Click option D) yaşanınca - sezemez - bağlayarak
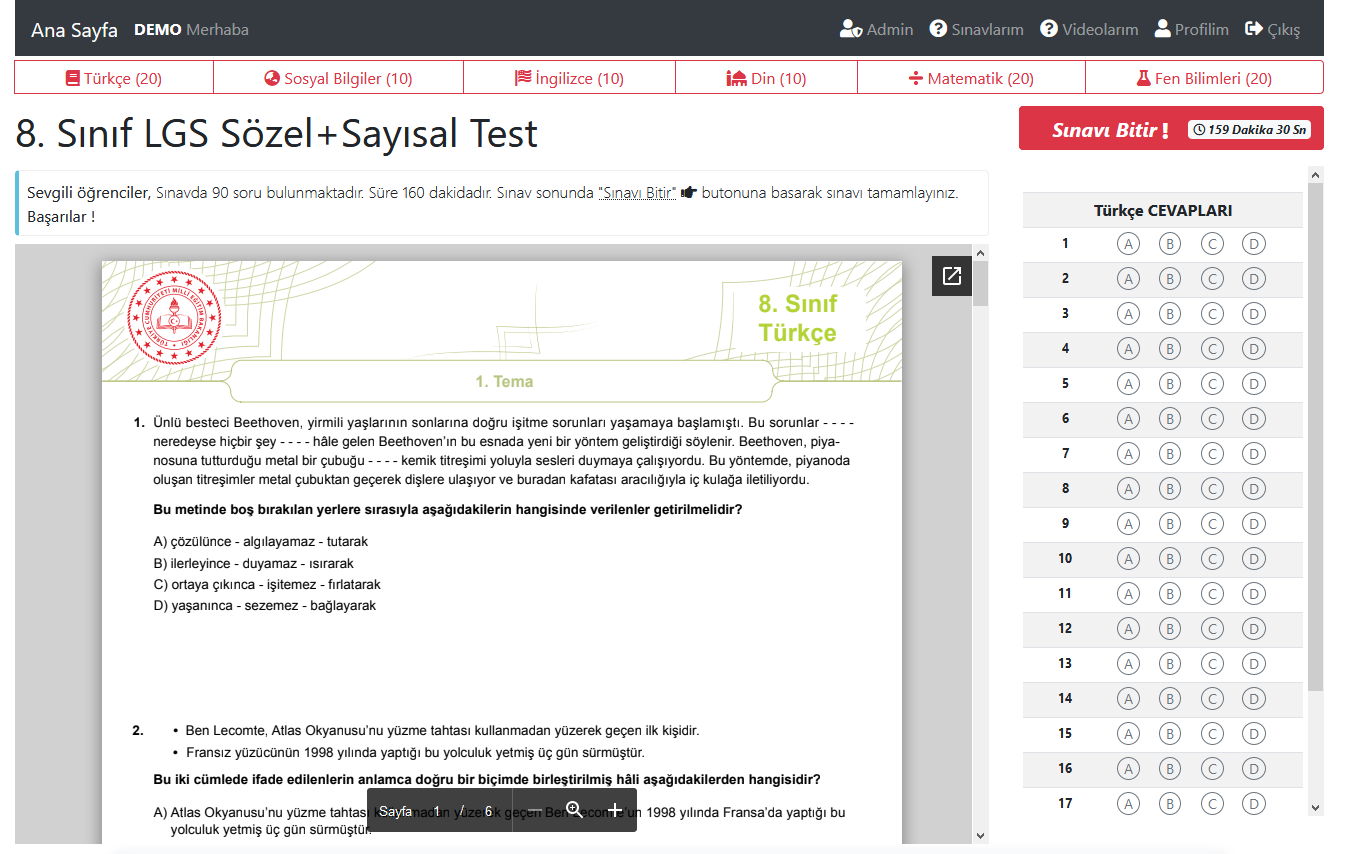The image size is (1349, 854). pyautogui.click(x=265, y=605)
